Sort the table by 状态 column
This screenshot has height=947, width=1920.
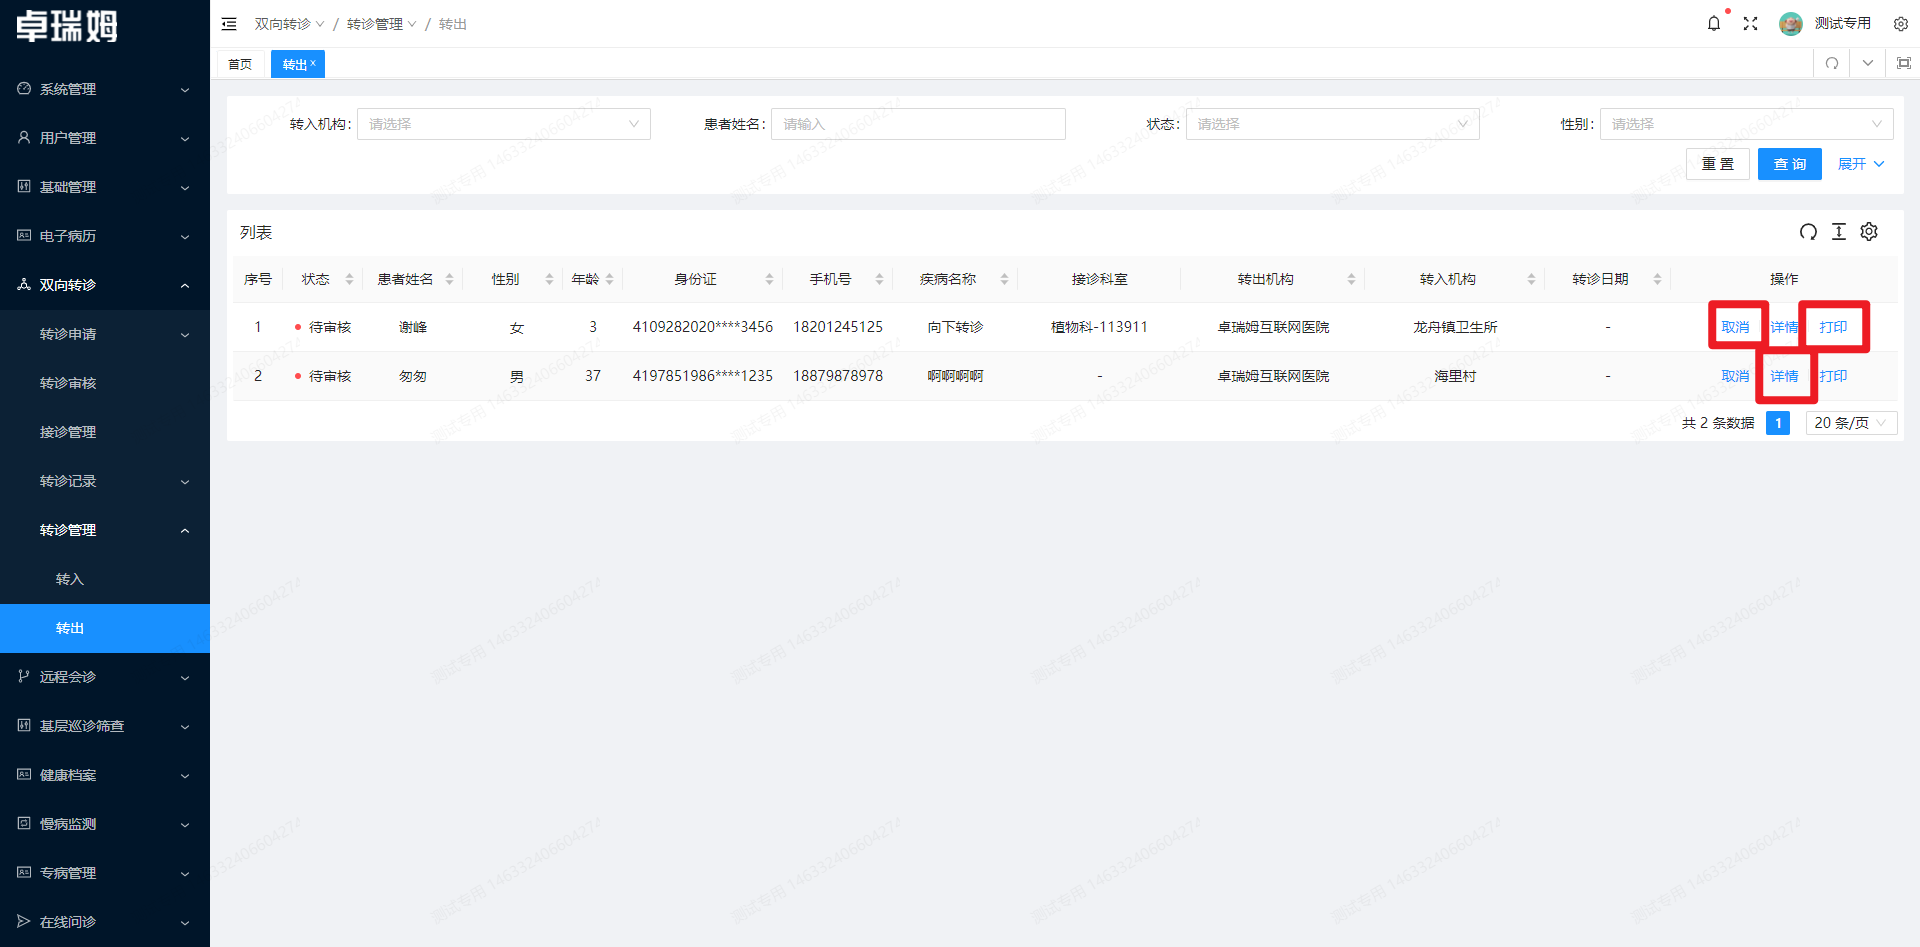point(349,279)
